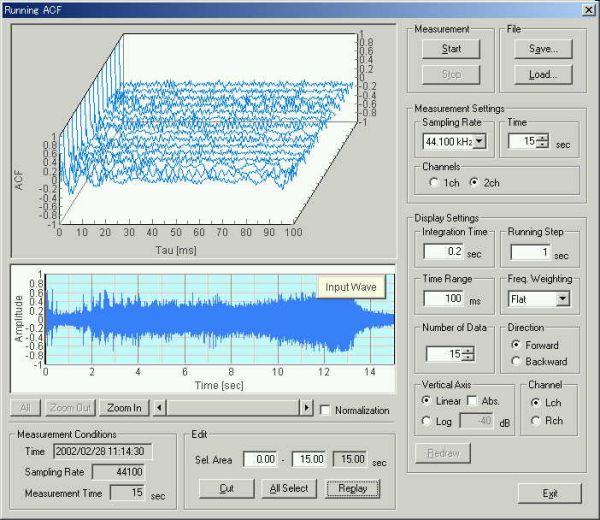Click the Start measurement button
Screen dimensions: 600x520
click(x=451, y=48)
